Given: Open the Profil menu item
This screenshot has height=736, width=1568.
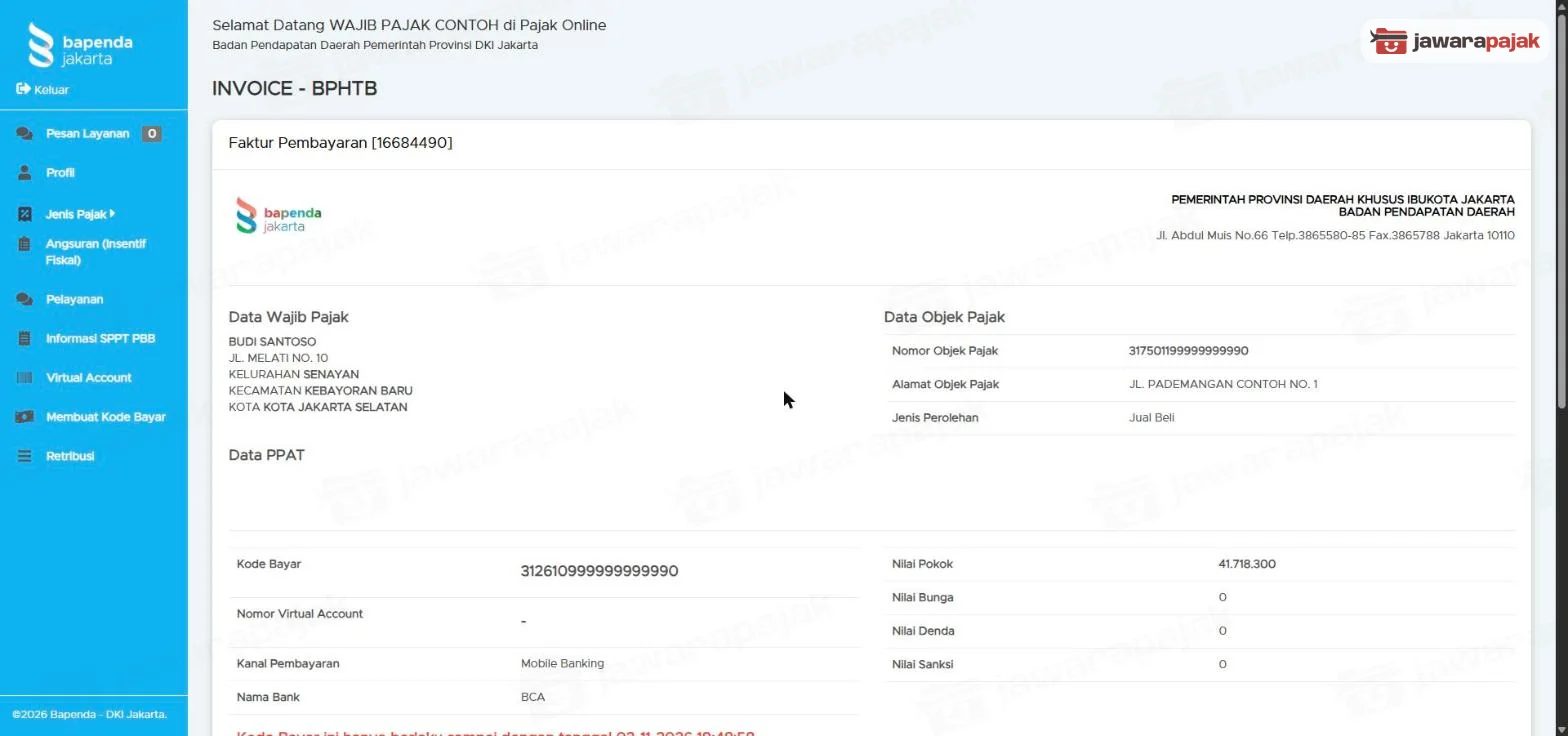Looking at the screenshot, I should (60, 173).
